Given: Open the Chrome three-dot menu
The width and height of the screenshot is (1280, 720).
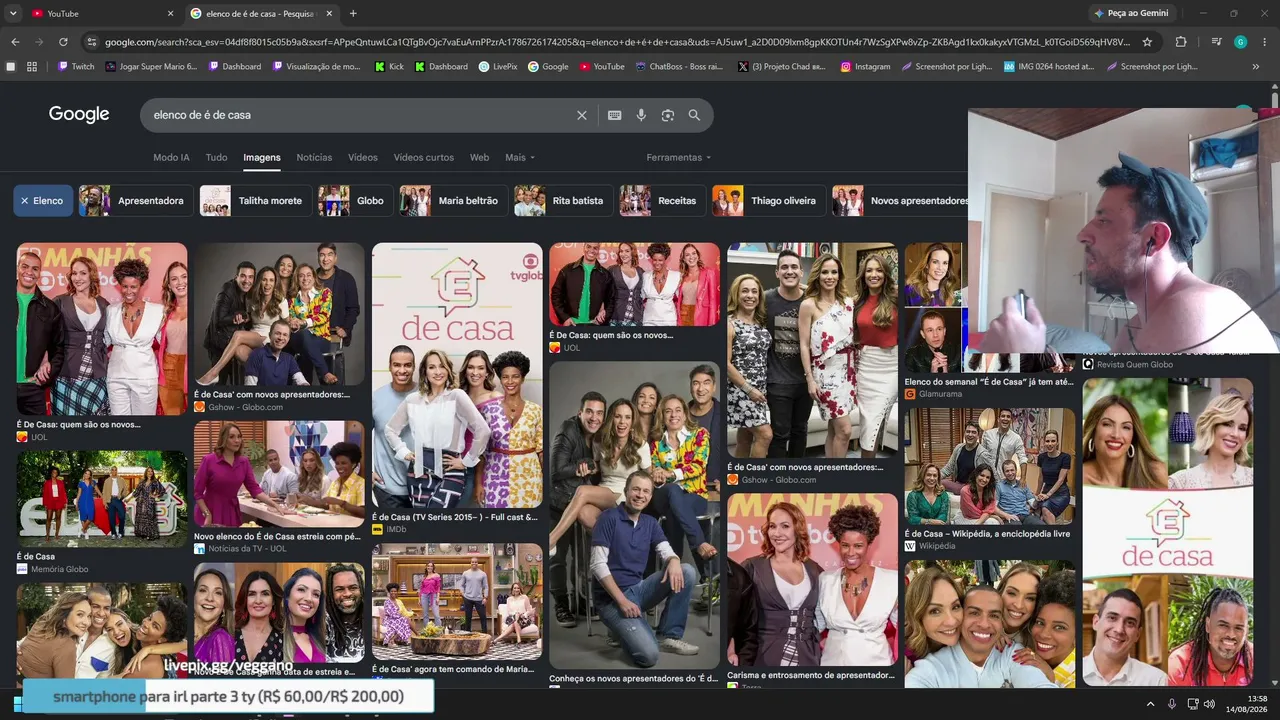Looking at the screenshot, I should click(x=1265, y=42).
